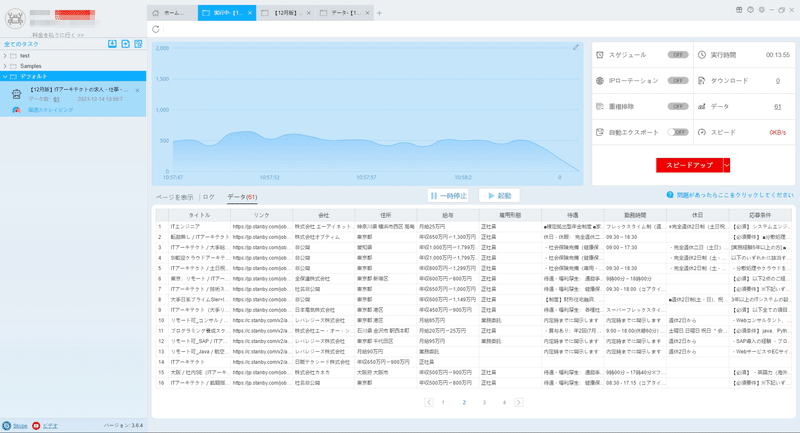Click the 高速スクレイピング link
800x433 pixels.
coord(51,110)
